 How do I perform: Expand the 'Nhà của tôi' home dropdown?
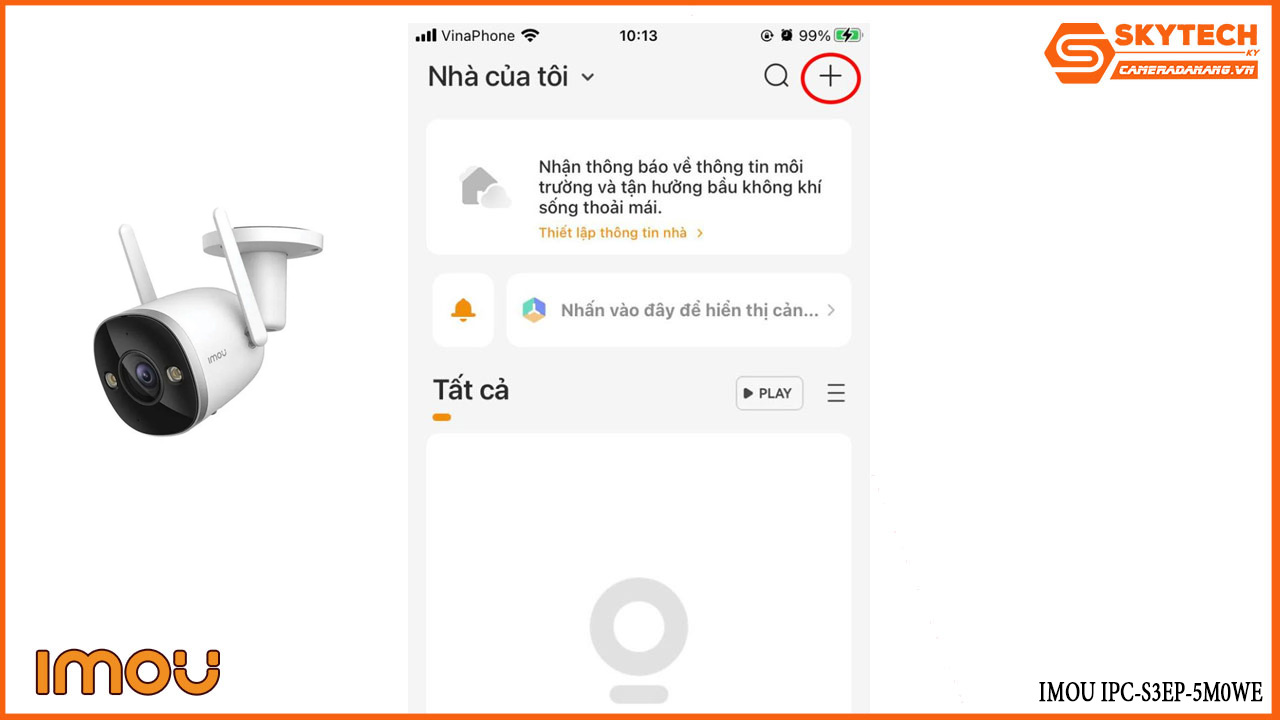[x=588, y=77]
